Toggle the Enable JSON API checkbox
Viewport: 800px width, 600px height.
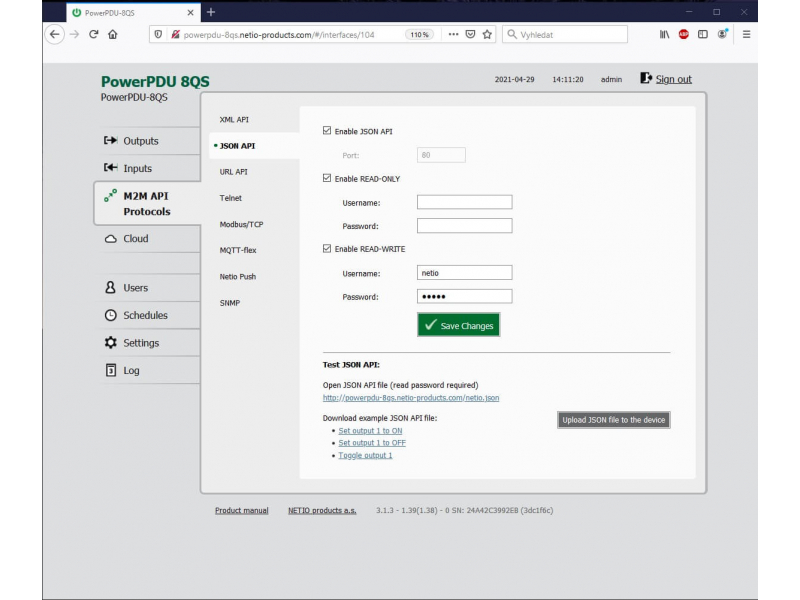coord(327,131)
